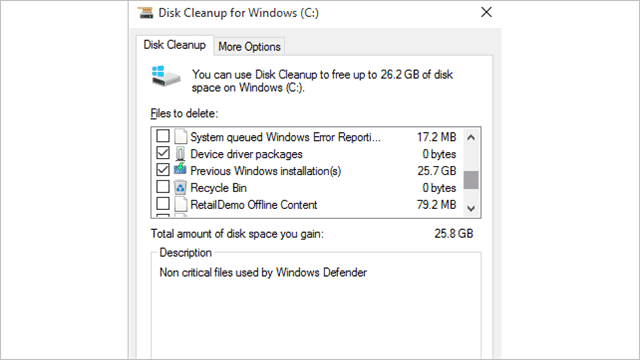Click the System queued Windows Error Reporting file icon
This screenshot has height=360, width=640.
coord(180,136)
